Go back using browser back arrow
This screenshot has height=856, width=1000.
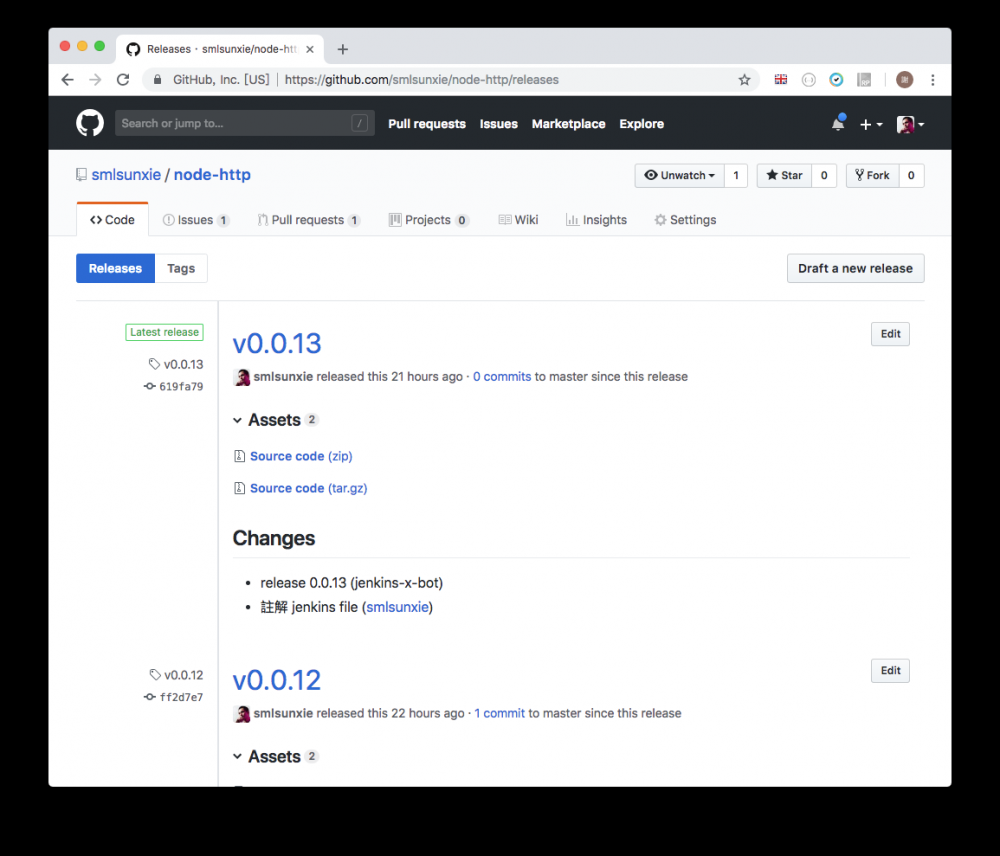pyautogui.click(x=68, y=80)
